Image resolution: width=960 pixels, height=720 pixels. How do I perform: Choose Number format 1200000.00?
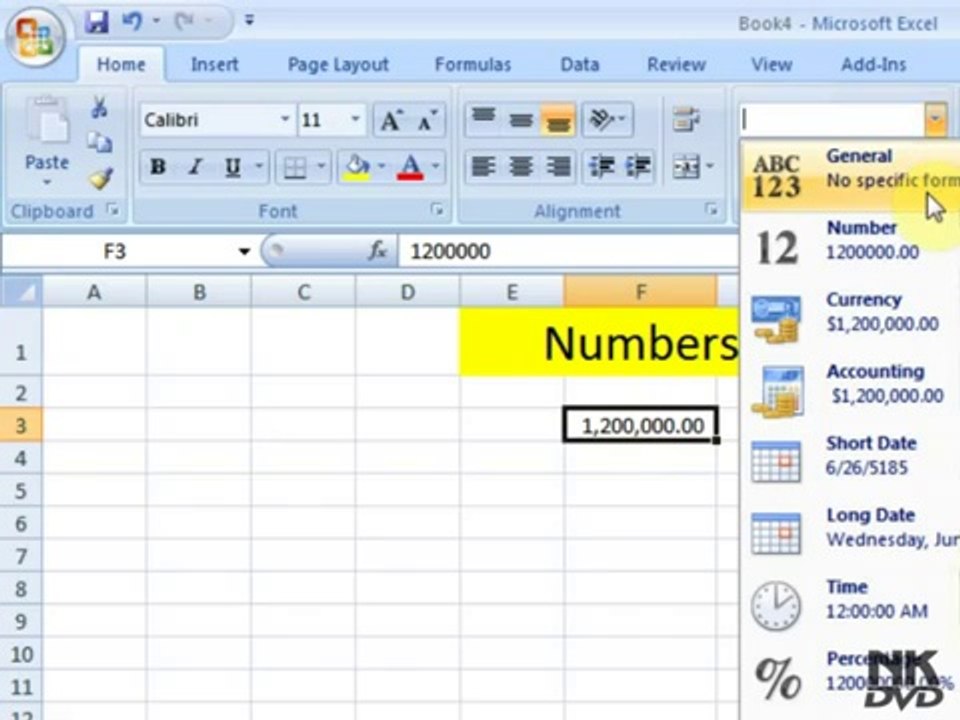[x=850, y=247]
